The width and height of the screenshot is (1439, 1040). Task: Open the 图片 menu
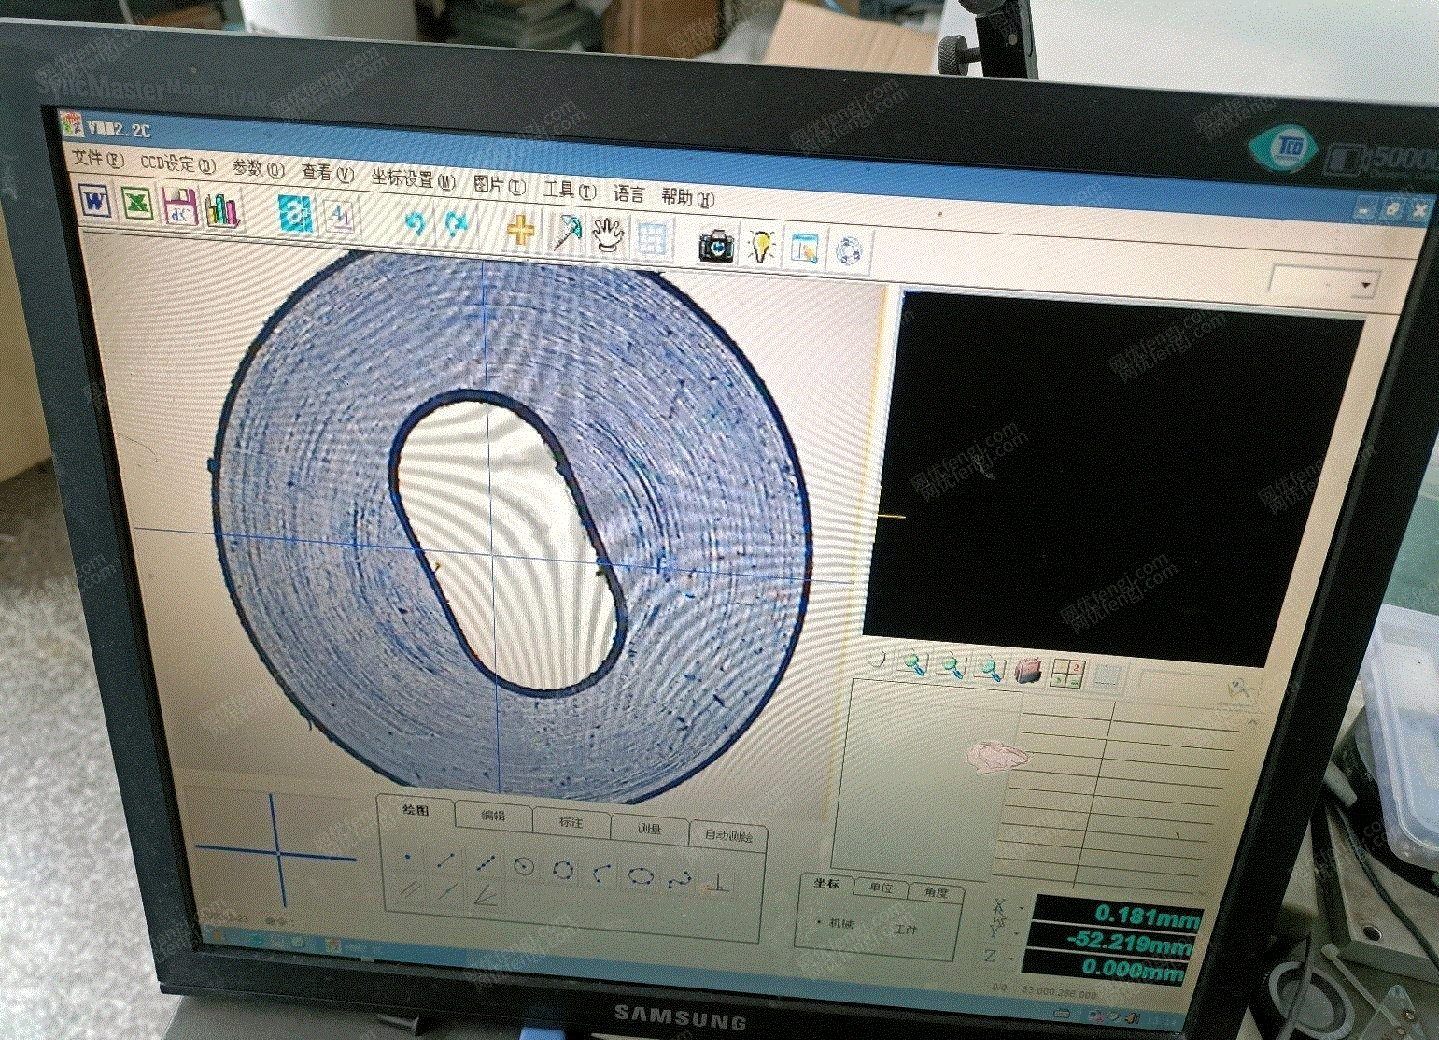(x=498, y=184)
